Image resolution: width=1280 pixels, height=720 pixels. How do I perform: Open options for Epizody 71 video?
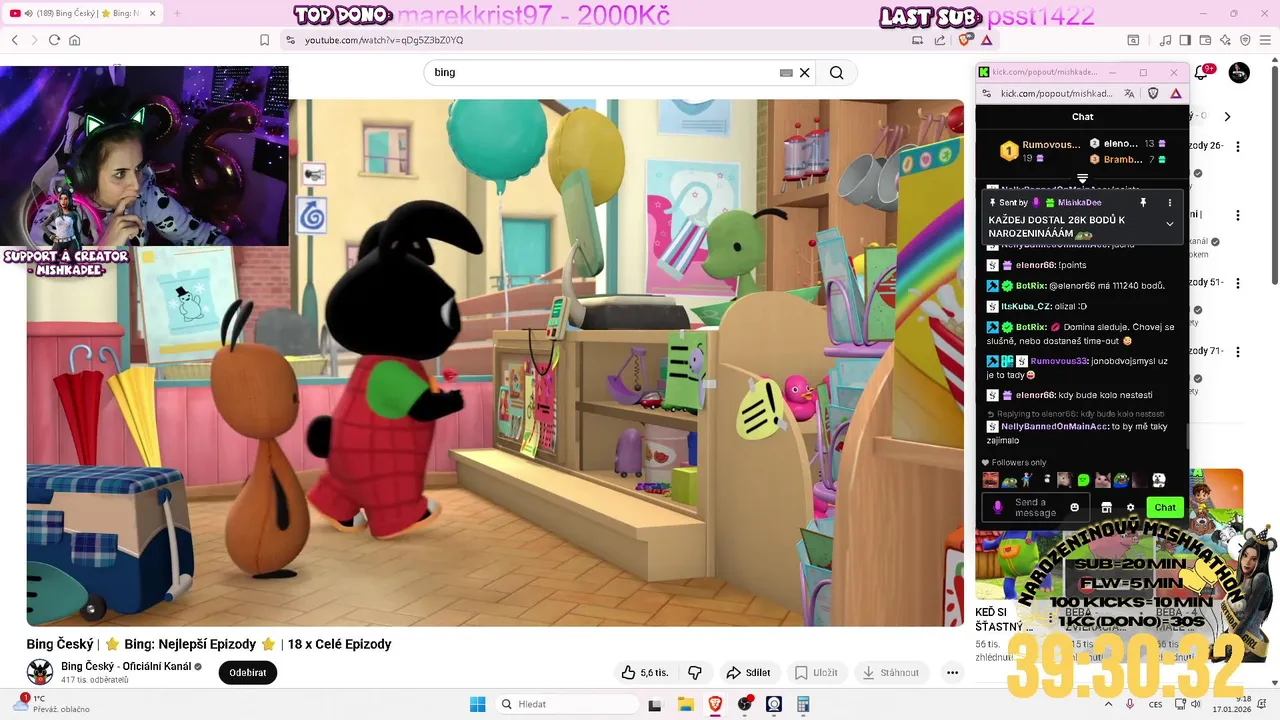(1238, 352)
